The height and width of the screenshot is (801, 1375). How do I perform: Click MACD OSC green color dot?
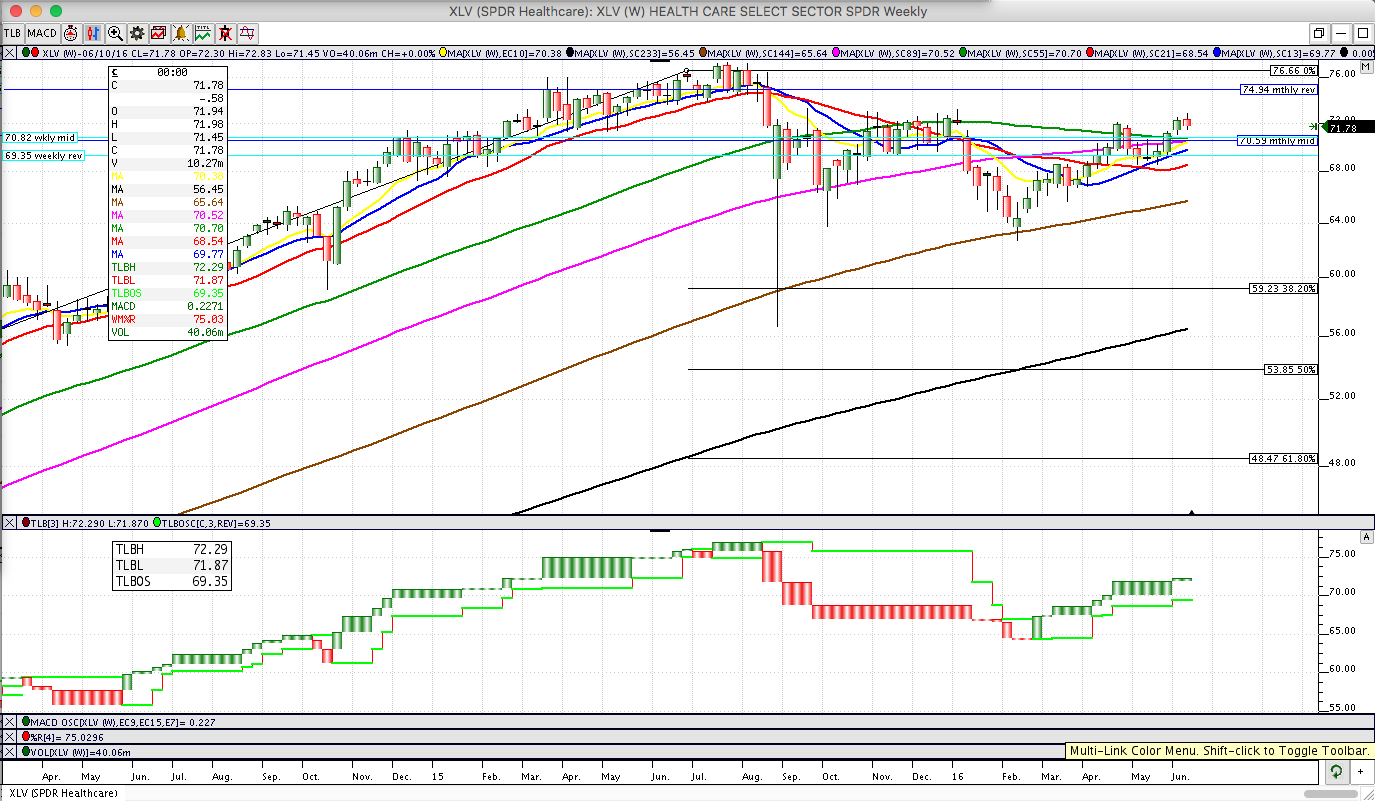point(26,721)
